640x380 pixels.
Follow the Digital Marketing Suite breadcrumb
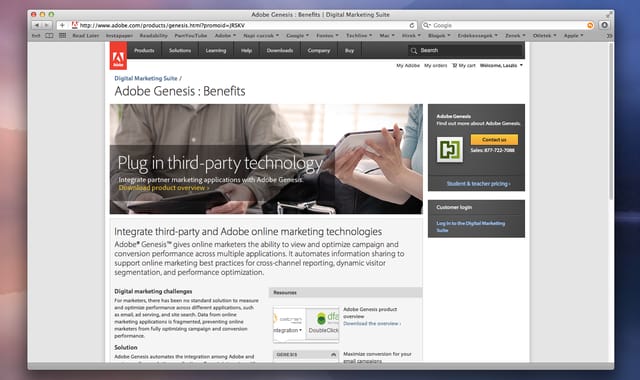[x=146, y=78]
